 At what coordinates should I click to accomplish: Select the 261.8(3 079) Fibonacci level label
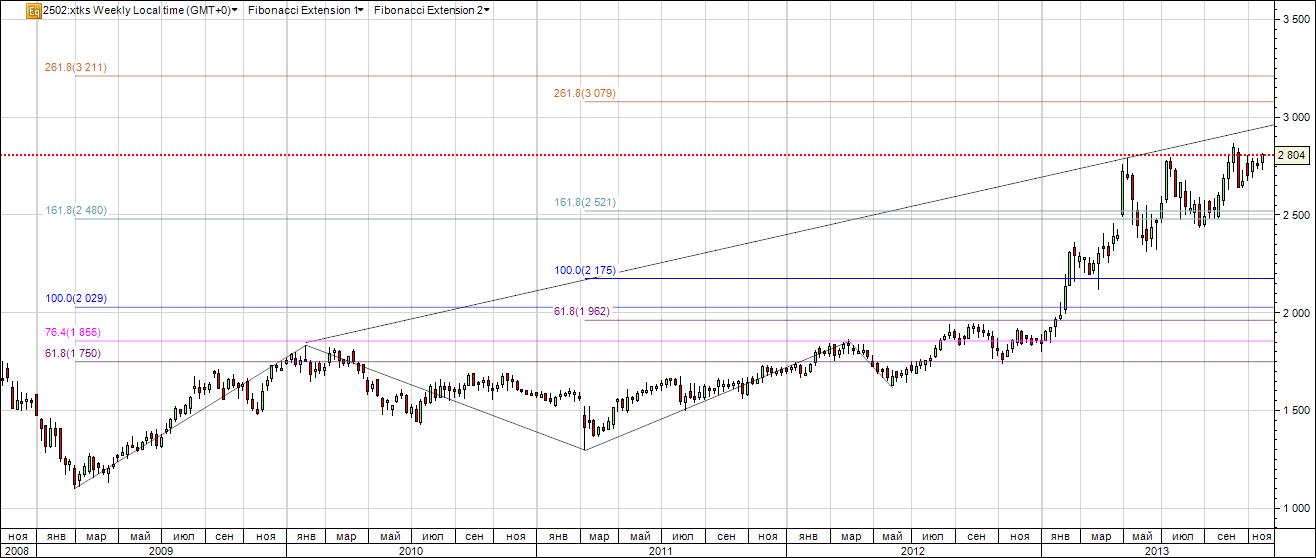(584, 93)
